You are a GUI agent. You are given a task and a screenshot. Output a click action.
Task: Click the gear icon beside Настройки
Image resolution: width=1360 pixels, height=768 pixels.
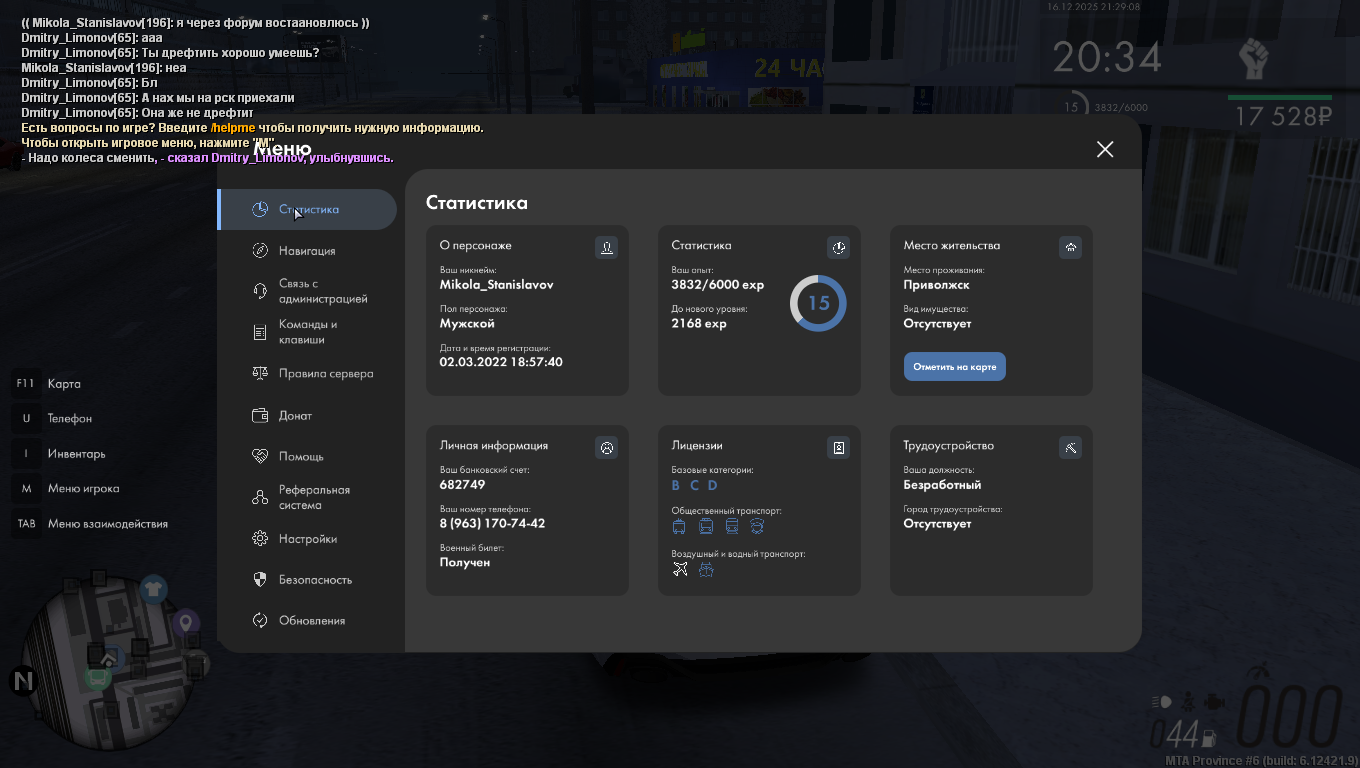coord(260,538)
